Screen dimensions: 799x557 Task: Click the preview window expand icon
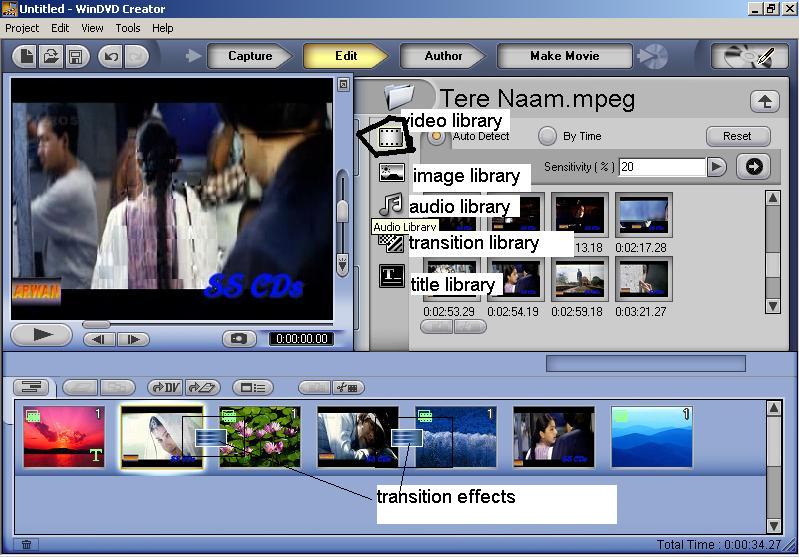(x=343, y=85)
